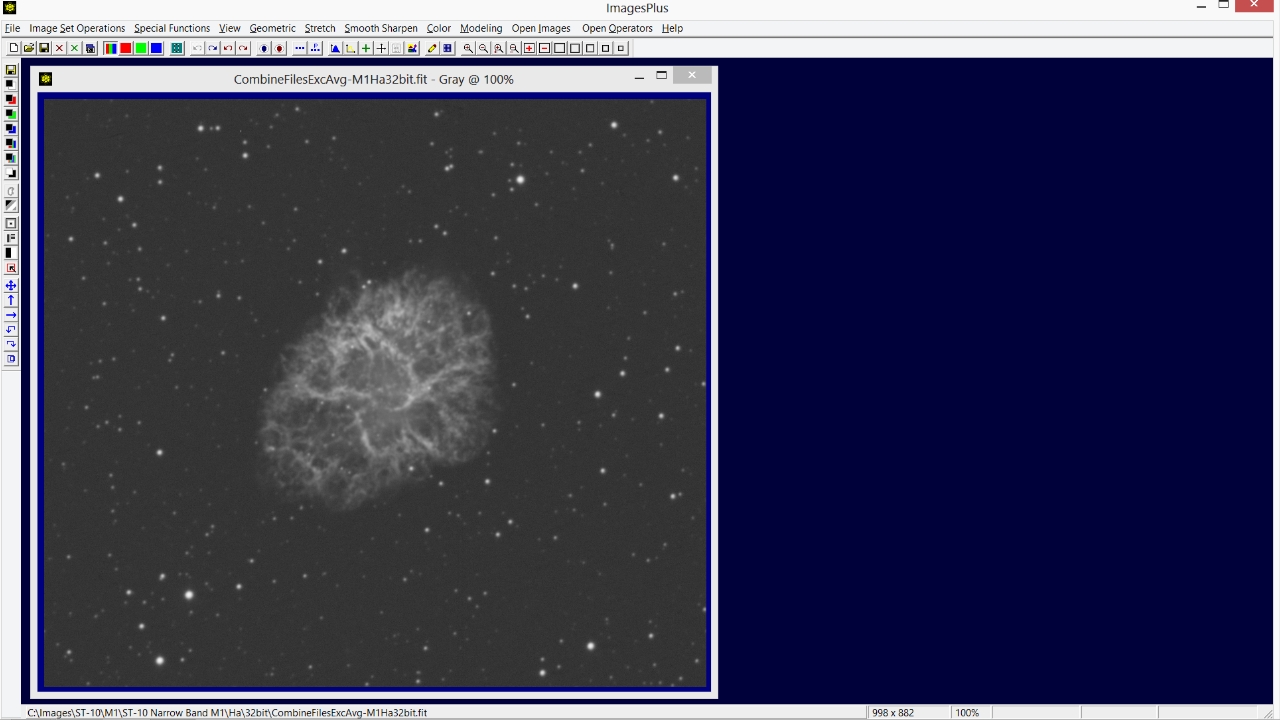Open the Special Functions menu

coord(172,28)
